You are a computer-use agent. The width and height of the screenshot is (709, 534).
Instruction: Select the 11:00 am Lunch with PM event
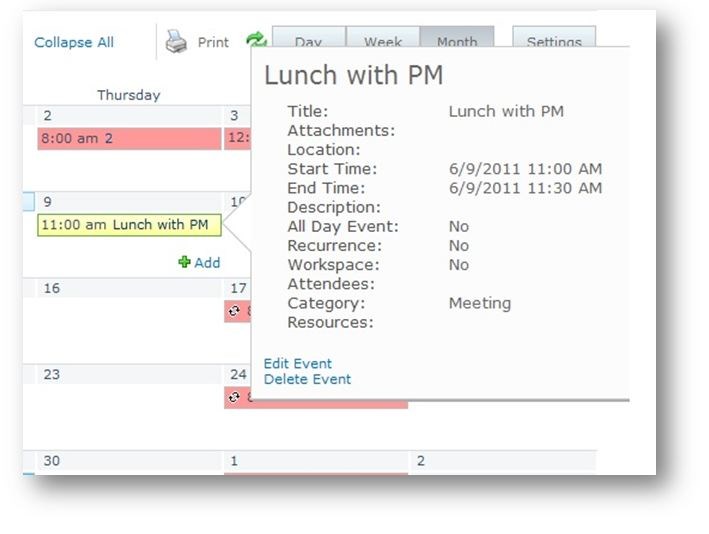pyautogui.click(x=129, y=225)
